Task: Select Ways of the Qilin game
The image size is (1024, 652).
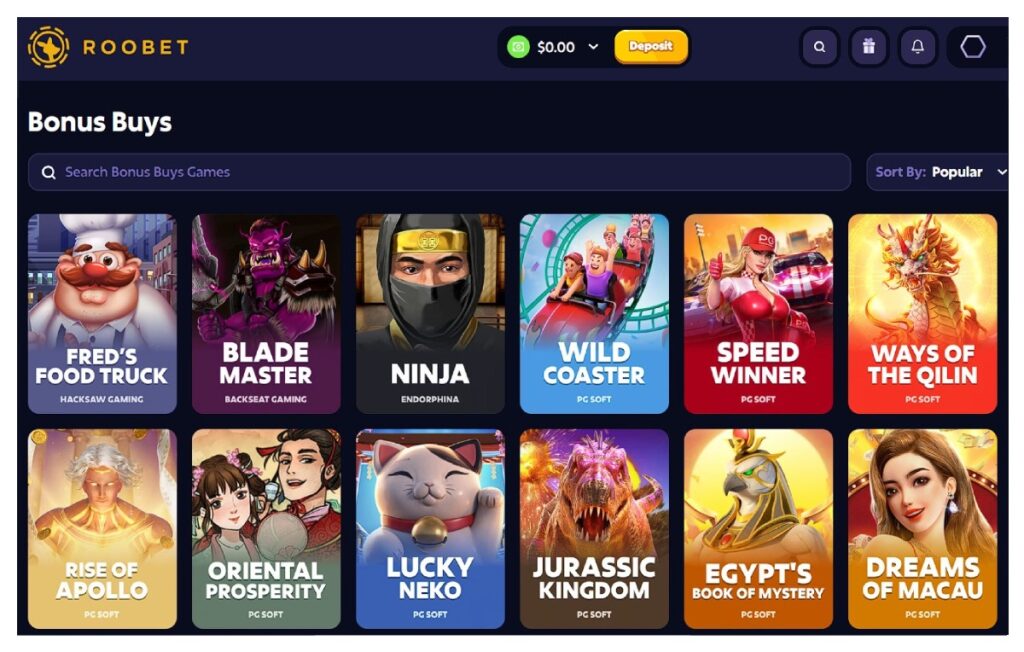Action: point(922,314)
